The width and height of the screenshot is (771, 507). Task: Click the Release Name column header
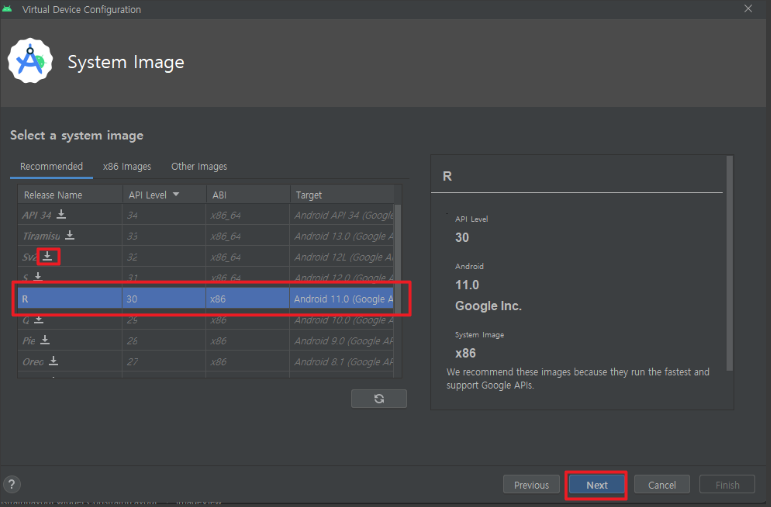coord(70,195)
